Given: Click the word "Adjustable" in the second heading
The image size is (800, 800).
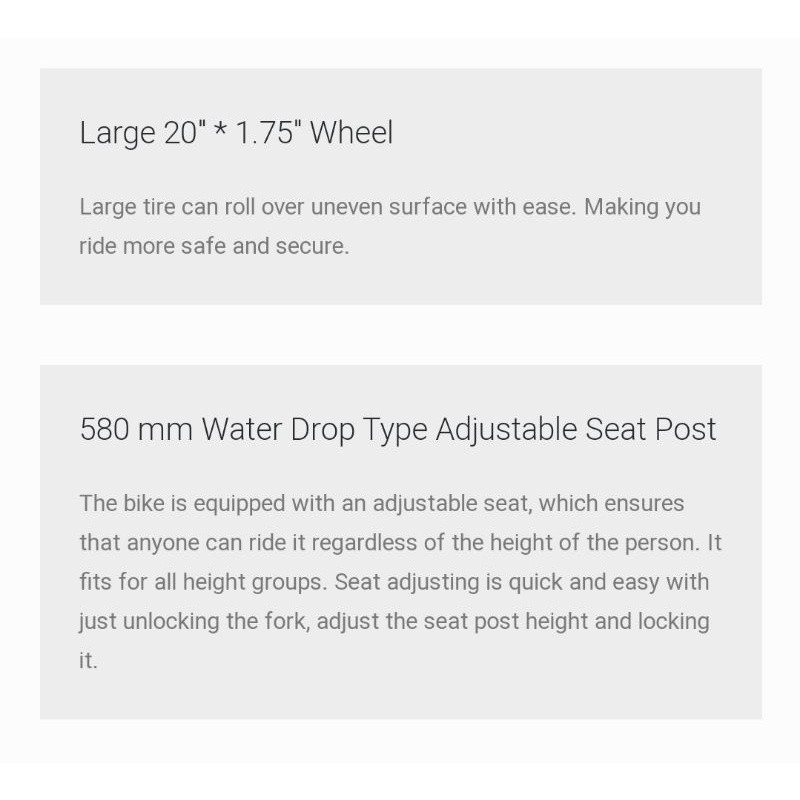Looking at the screenshot, I should (506, 430).
